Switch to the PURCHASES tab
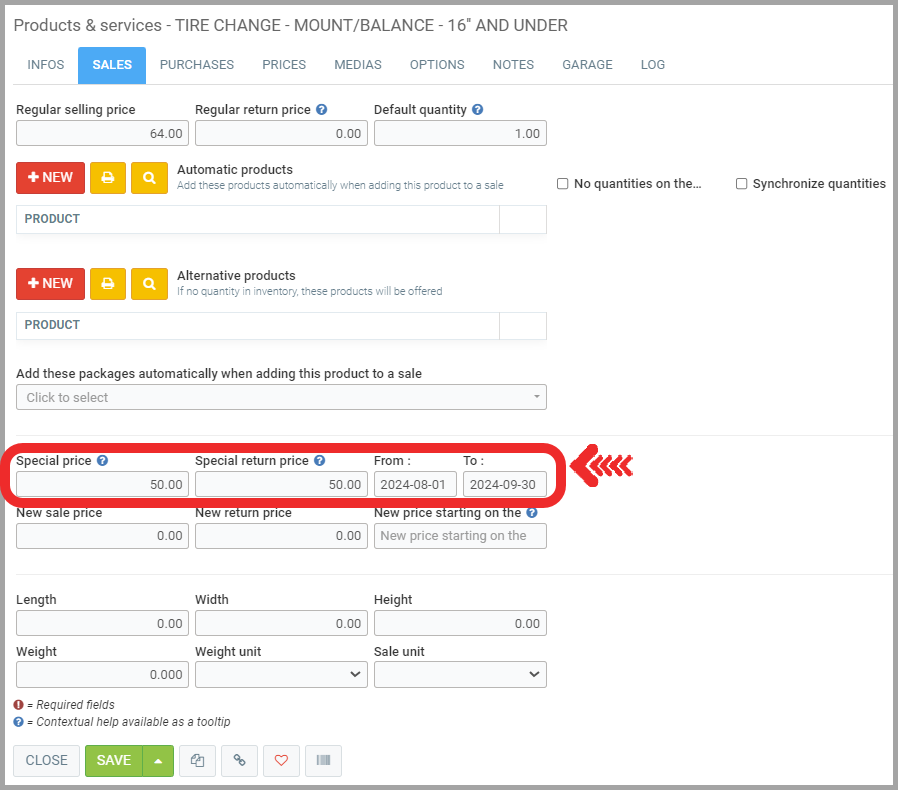The height and width of the screenshot is (790, 898). click(x=197, y=65)
